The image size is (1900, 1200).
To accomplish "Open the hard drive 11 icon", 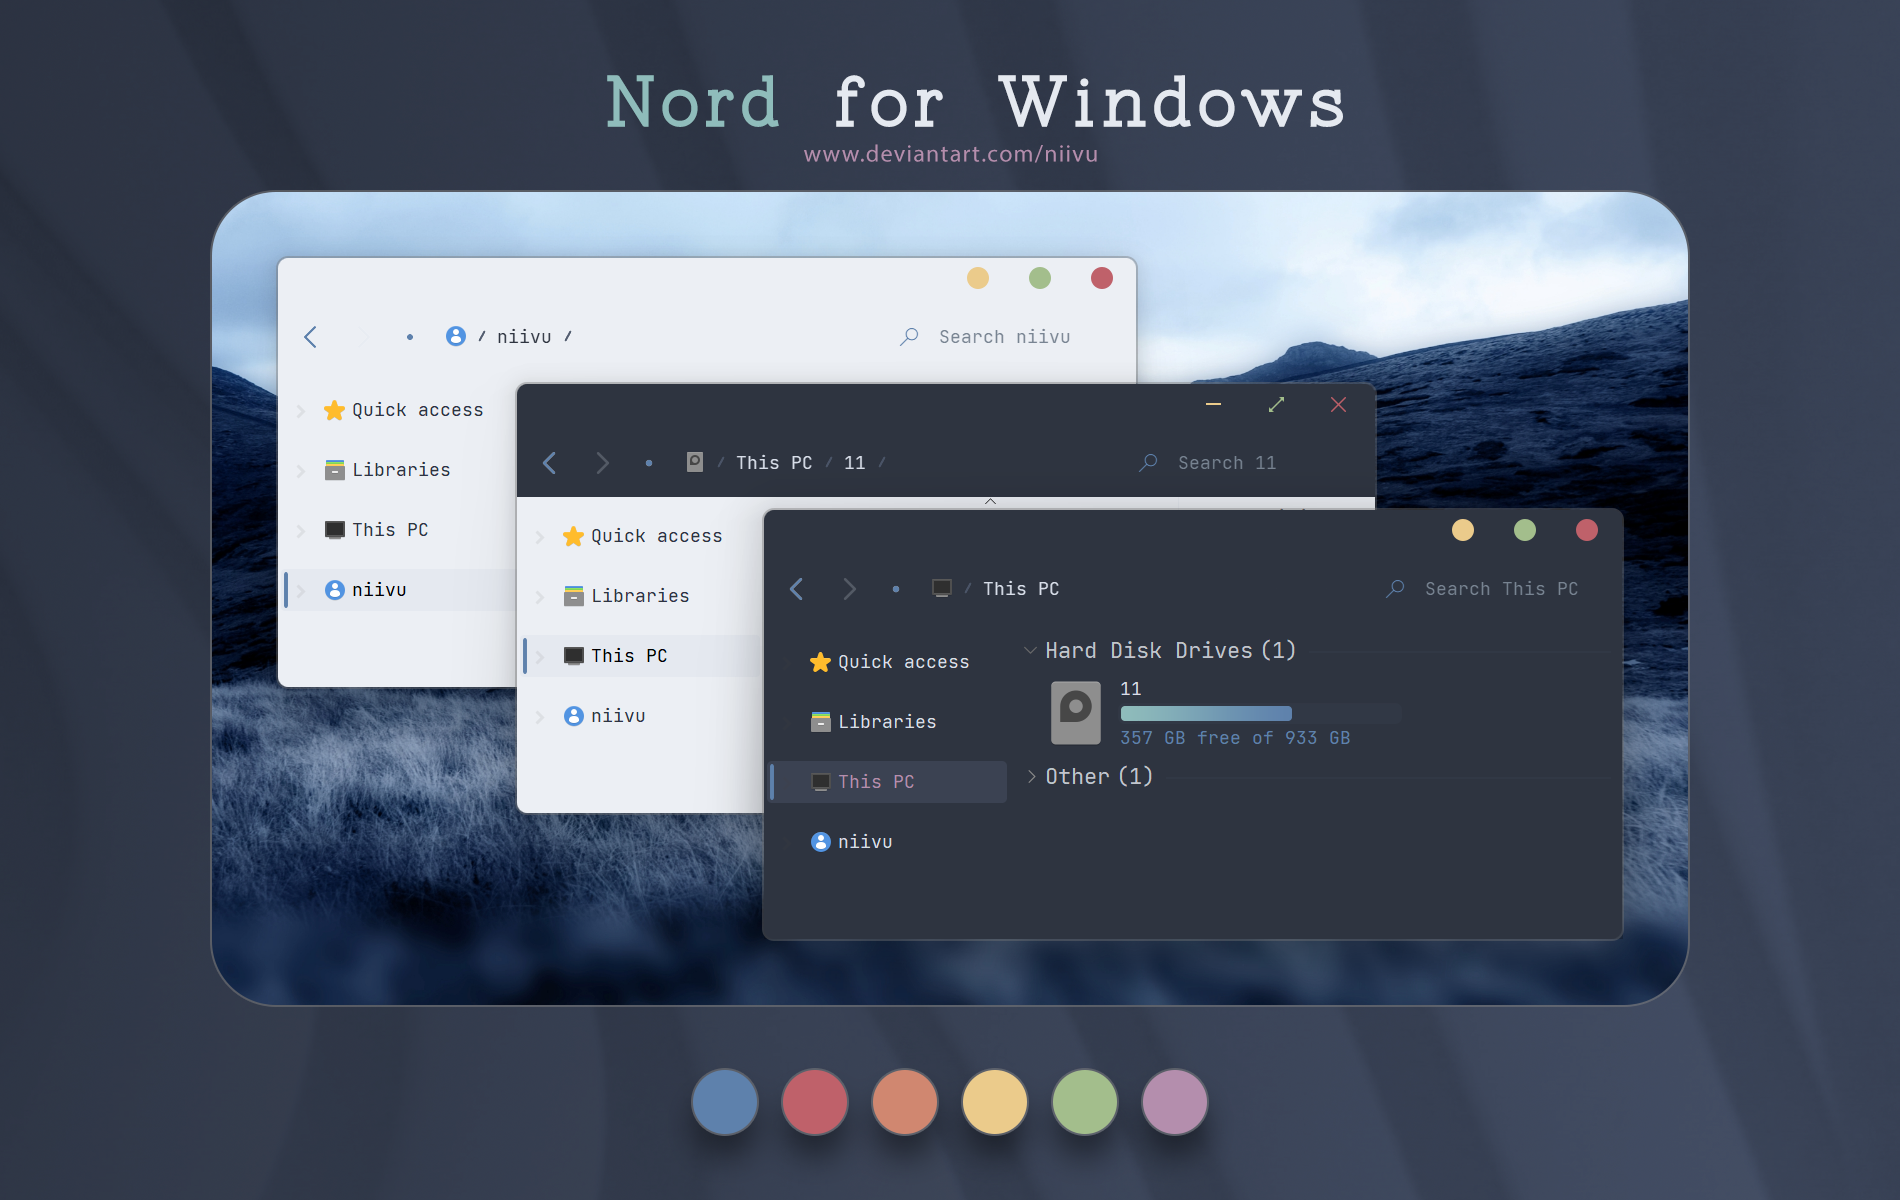I will point(1076,713).
